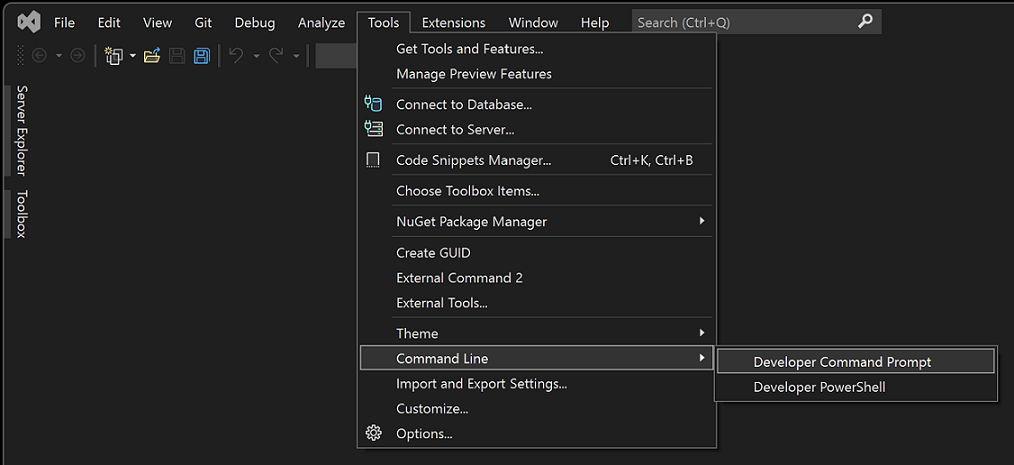This screenshot has height=465, width=1014.
Task: Click Import and Export Settings
Action: click(481, 383)
